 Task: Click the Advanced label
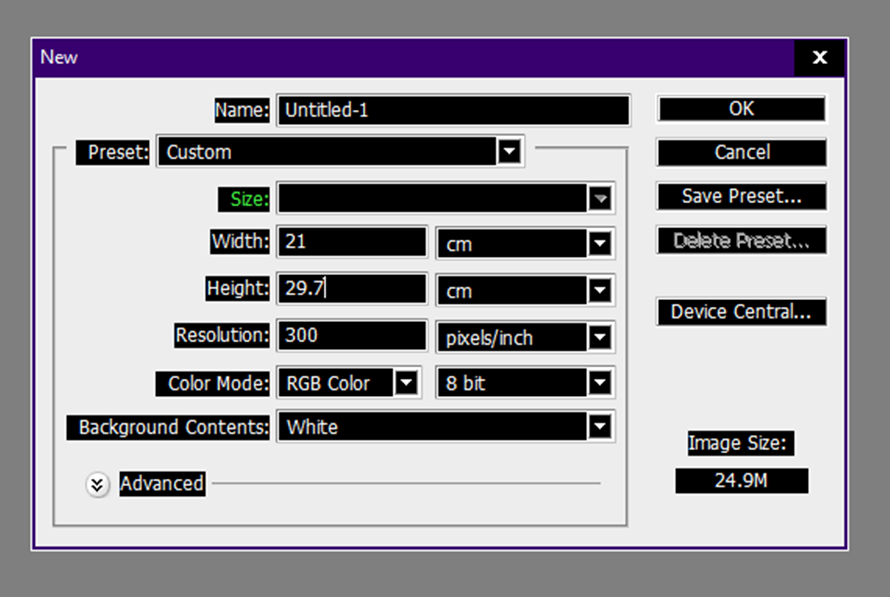(x=162, y=484)
